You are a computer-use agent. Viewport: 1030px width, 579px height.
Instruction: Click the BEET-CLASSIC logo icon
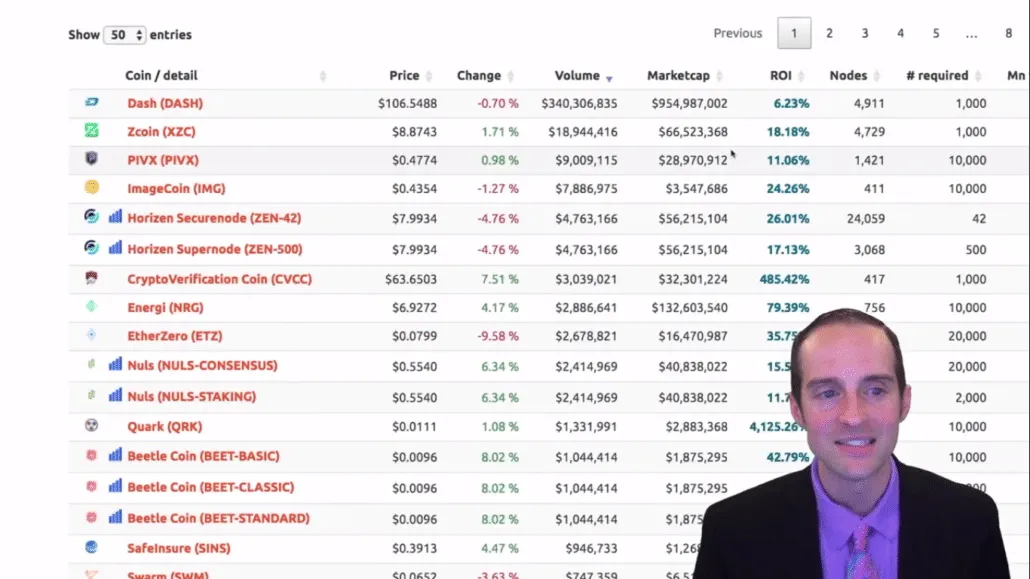point(91,486)
